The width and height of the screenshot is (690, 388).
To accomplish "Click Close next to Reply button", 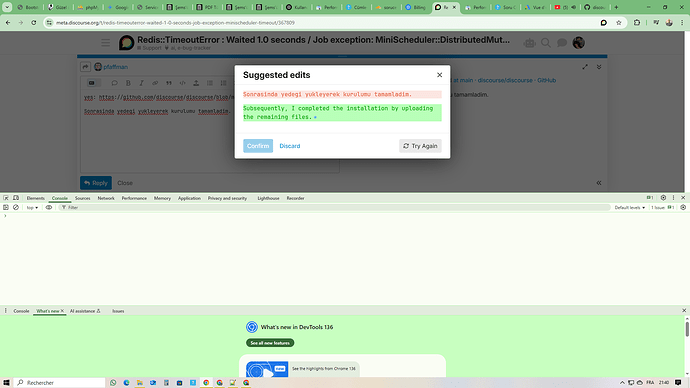I will click(125, 183).
